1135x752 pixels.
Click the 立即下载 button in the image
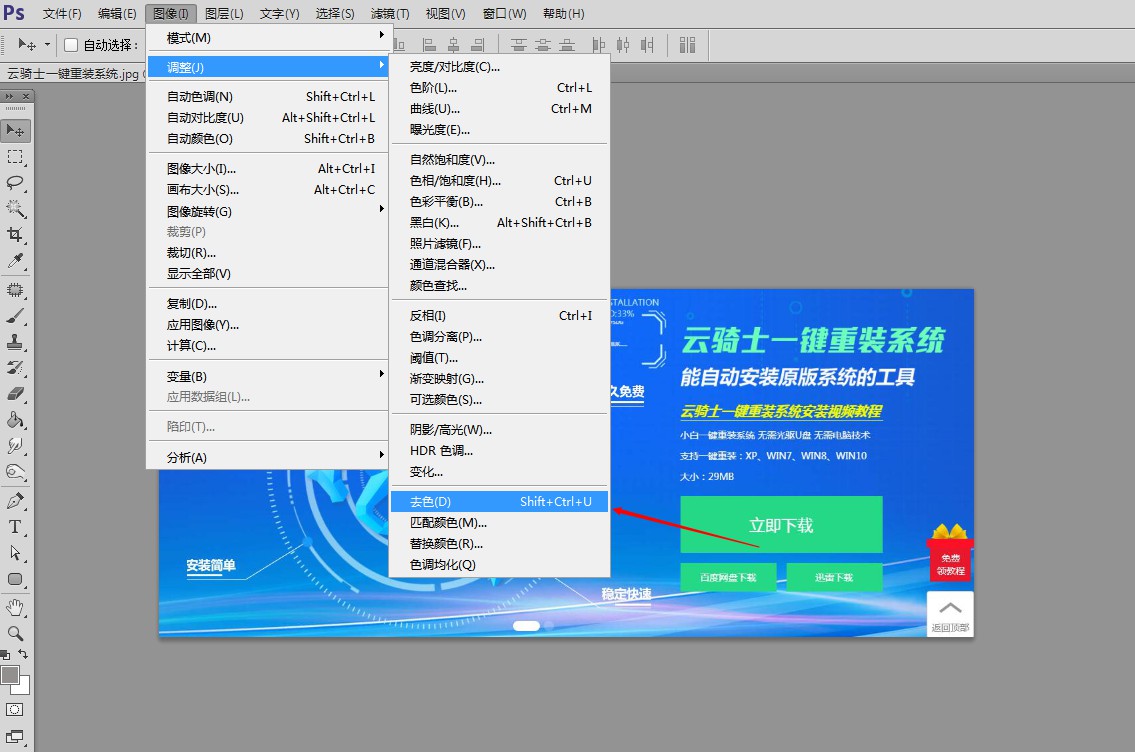781,524
